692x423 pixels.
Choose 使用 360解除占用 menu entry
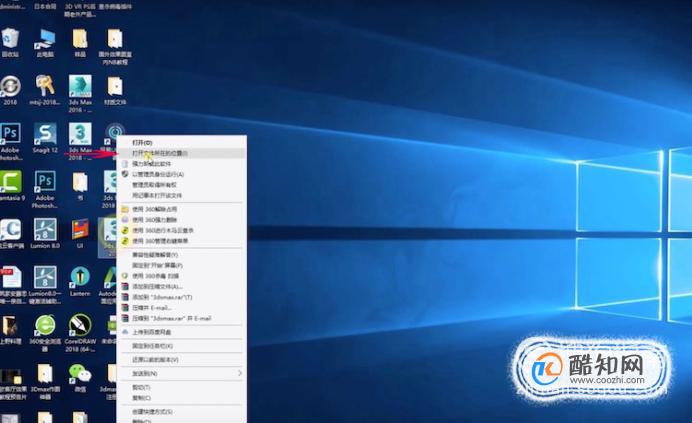coord(181,209)
